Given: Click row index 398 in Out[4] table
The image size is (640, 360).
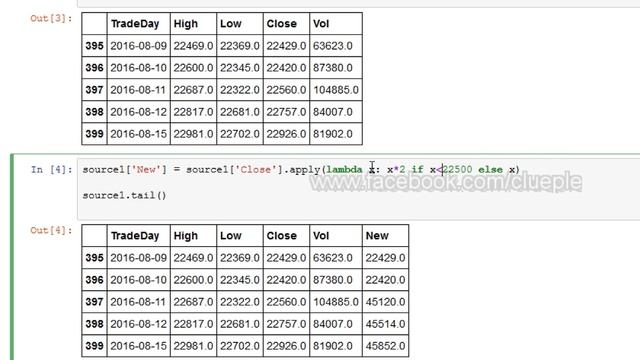Looking at the screenshot, I should (x=94, y=324).
